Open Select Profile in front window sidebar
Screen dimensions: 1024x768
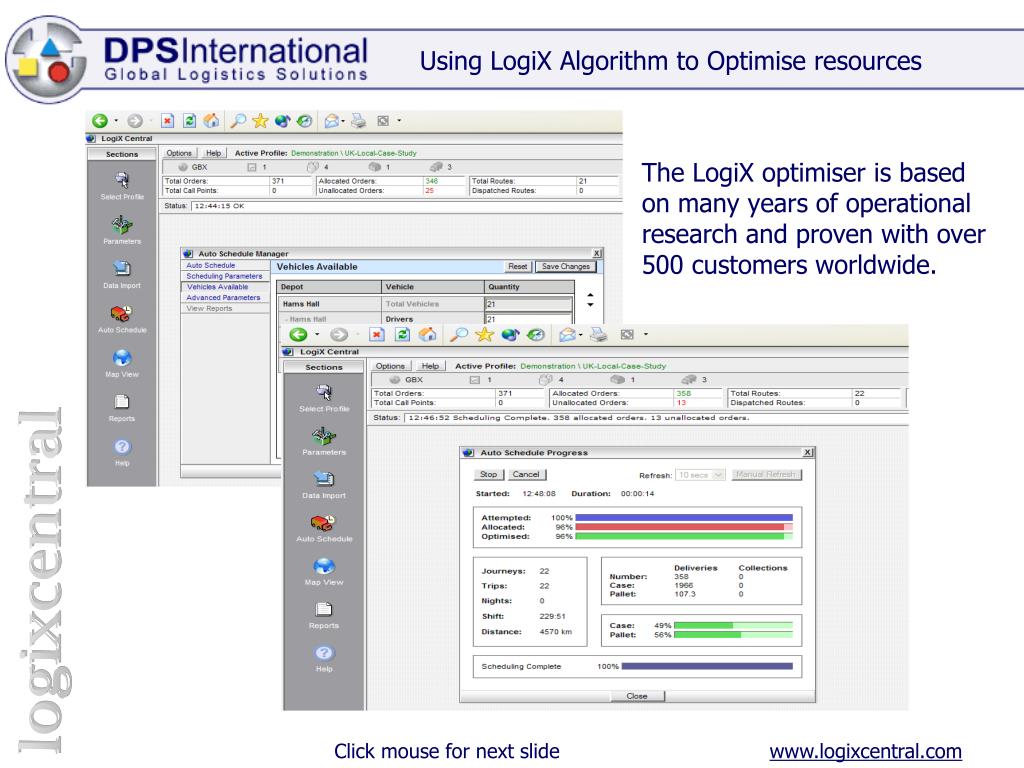point(324,398)
